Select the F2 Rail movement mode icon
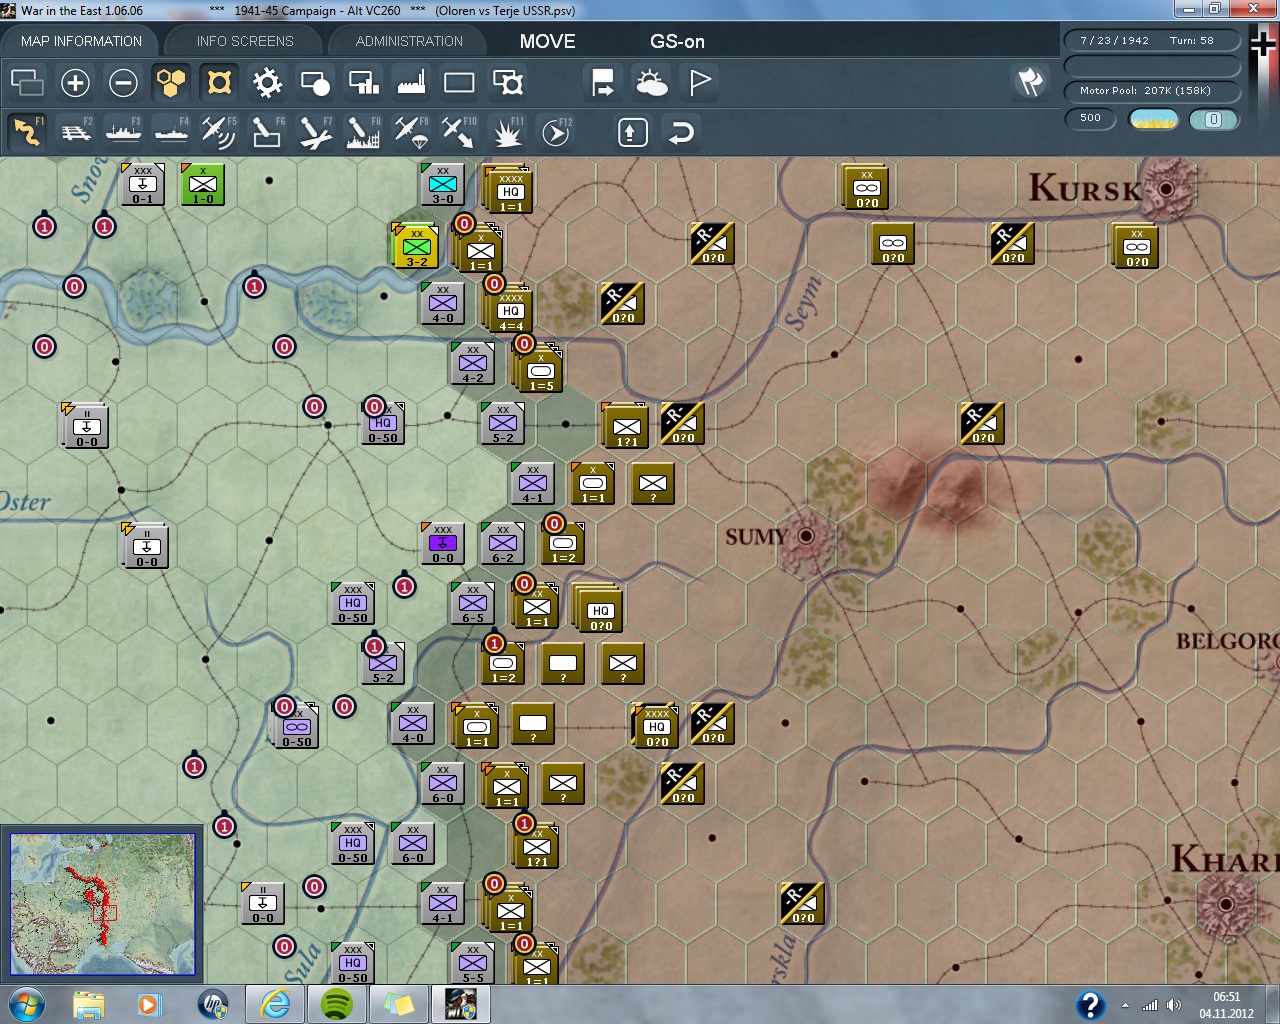The width and height of the screenshot is (1280, 1024). pyautogui.click(x=75, y=132)
